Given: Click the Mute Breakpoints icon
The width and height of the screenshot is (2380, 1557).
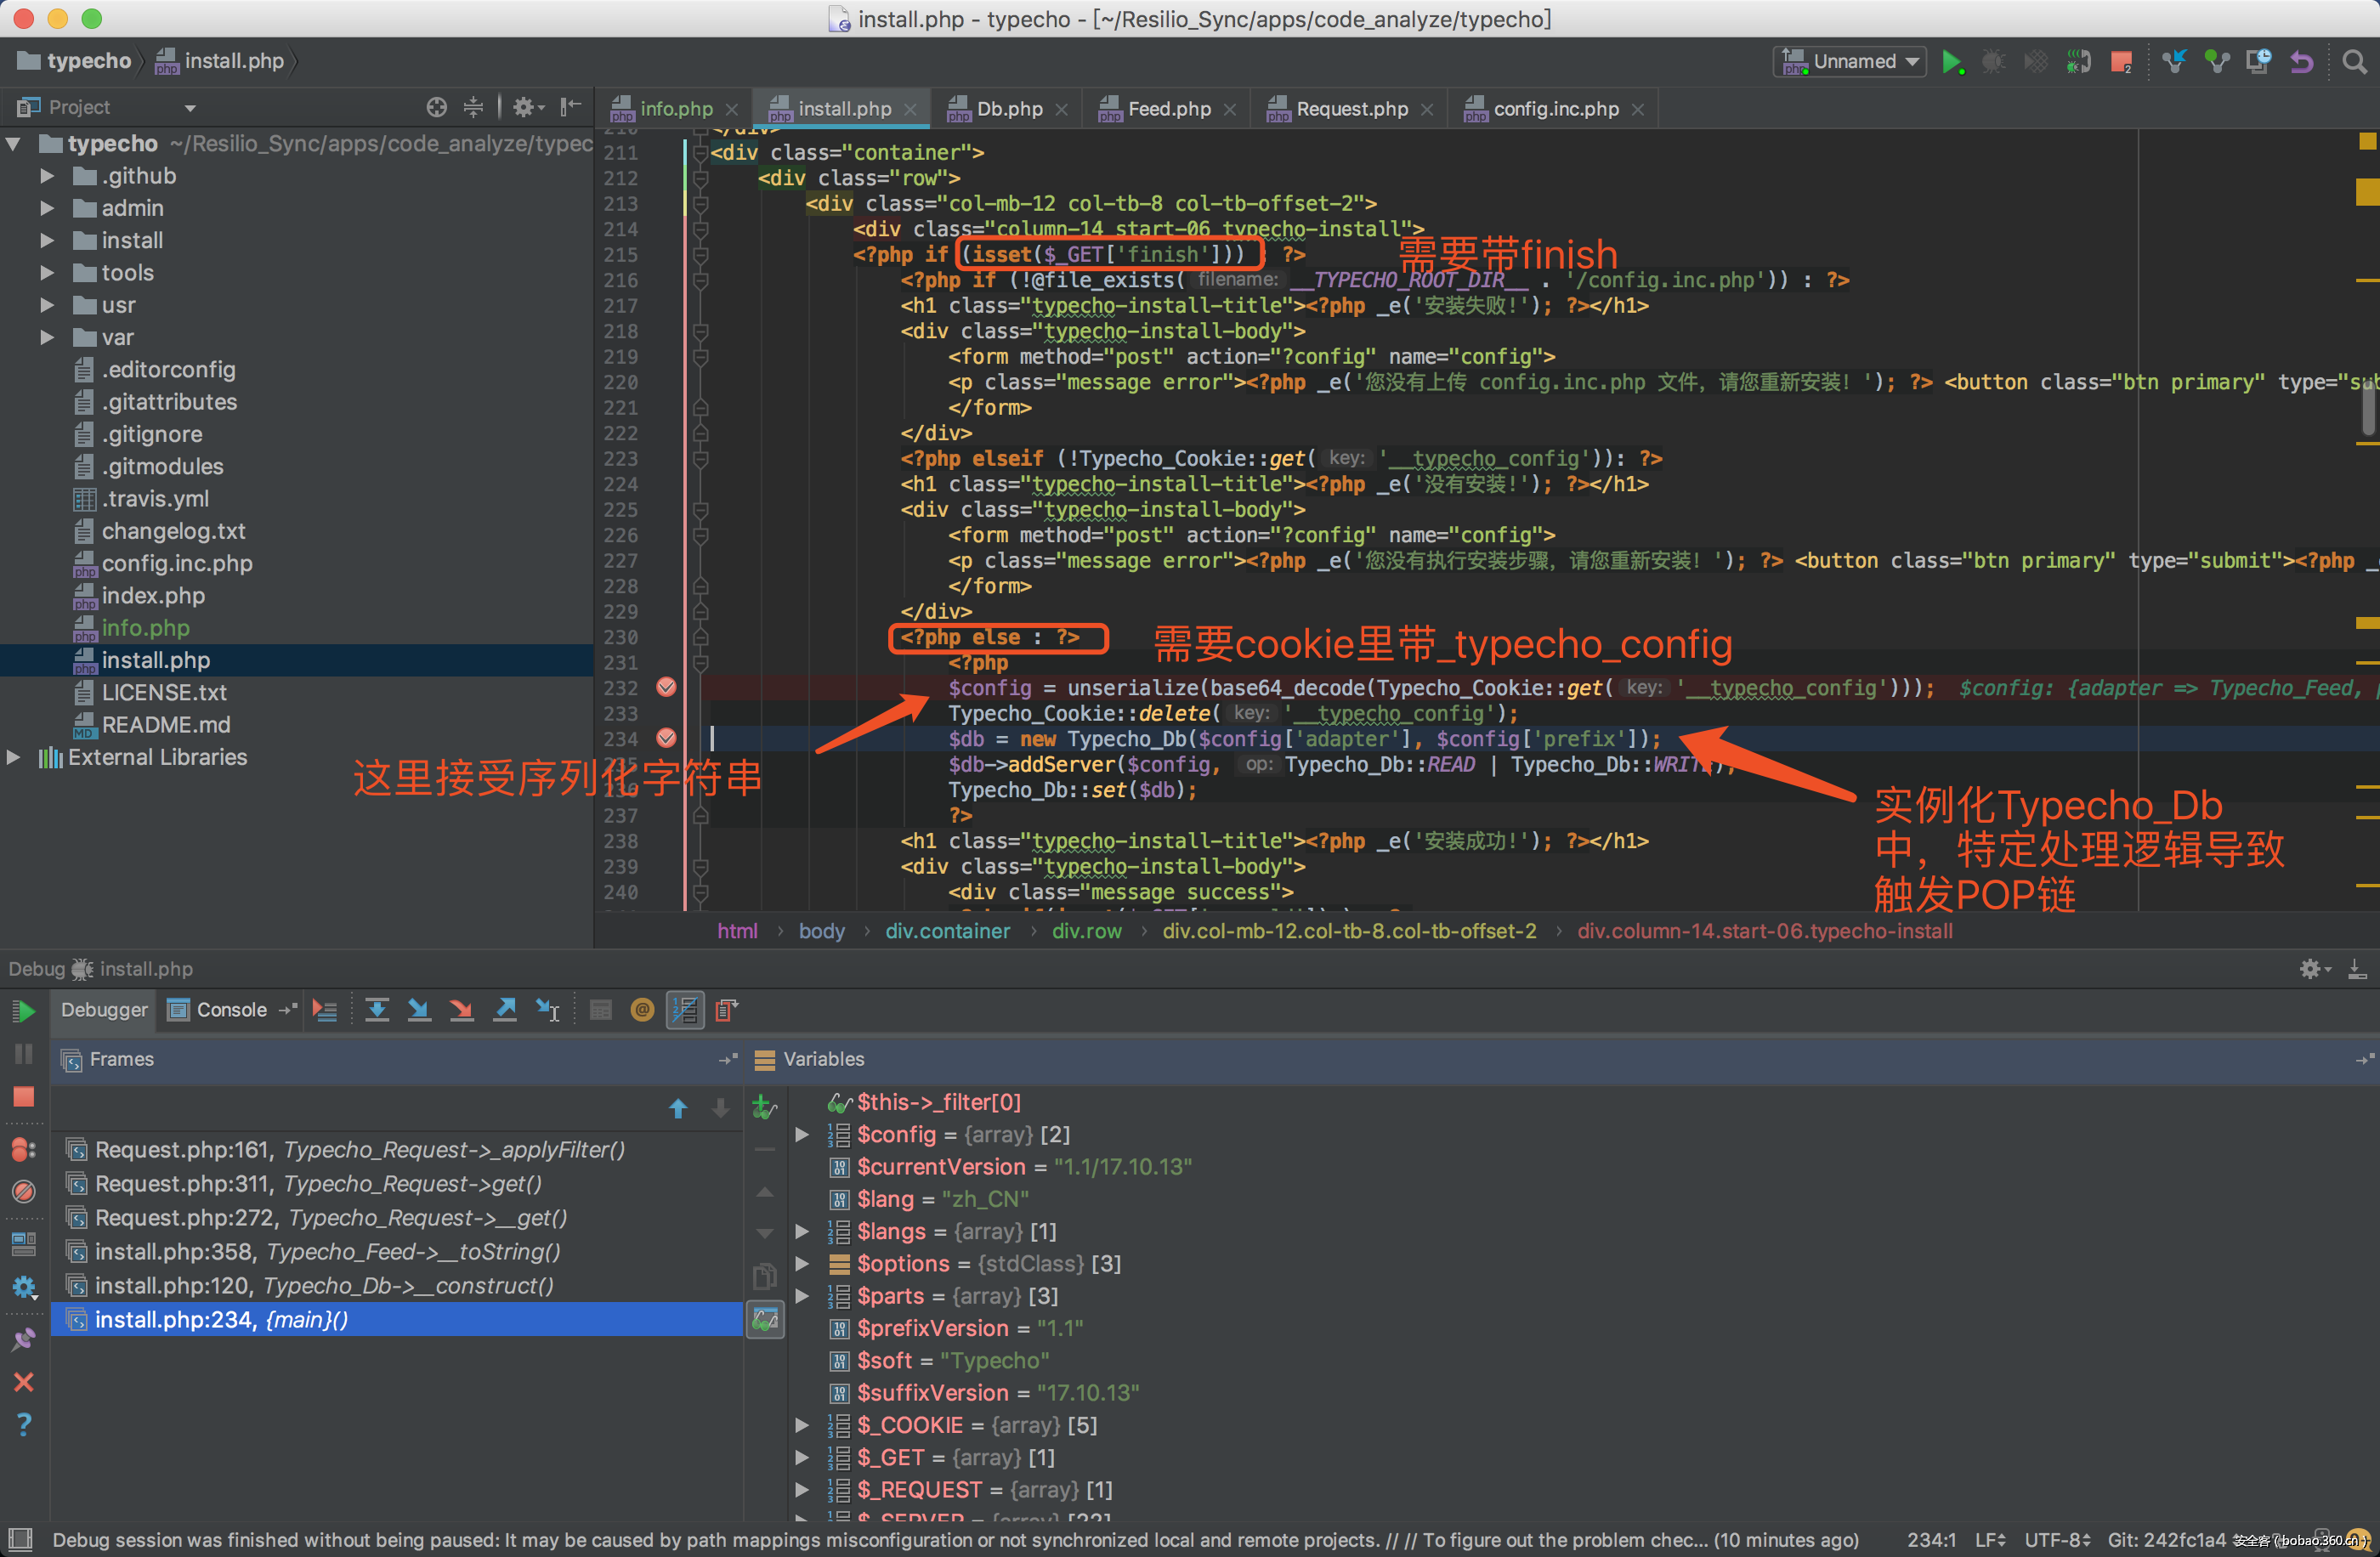Looking at the screenshot, I should click(x=24, y=1191).
